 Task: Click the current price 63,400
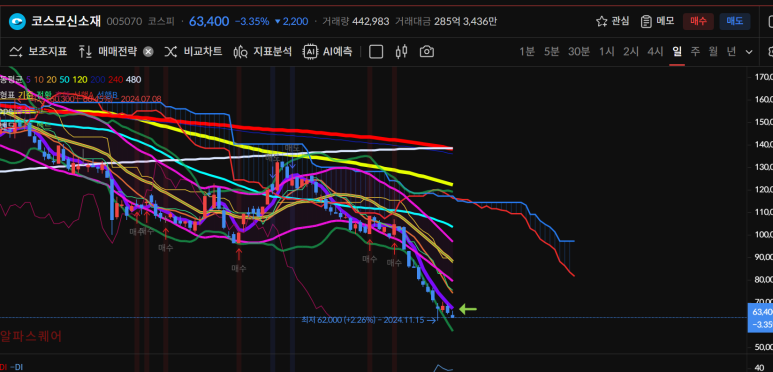pos(209,21)
